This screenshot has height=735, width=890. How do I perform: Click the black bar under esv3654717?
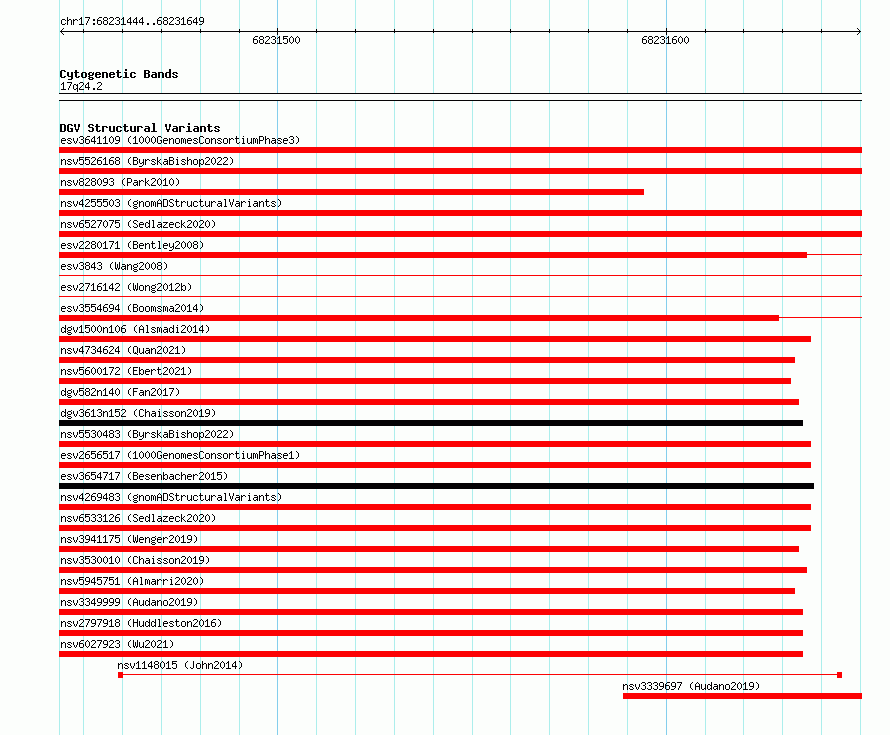tap(436, 486)
